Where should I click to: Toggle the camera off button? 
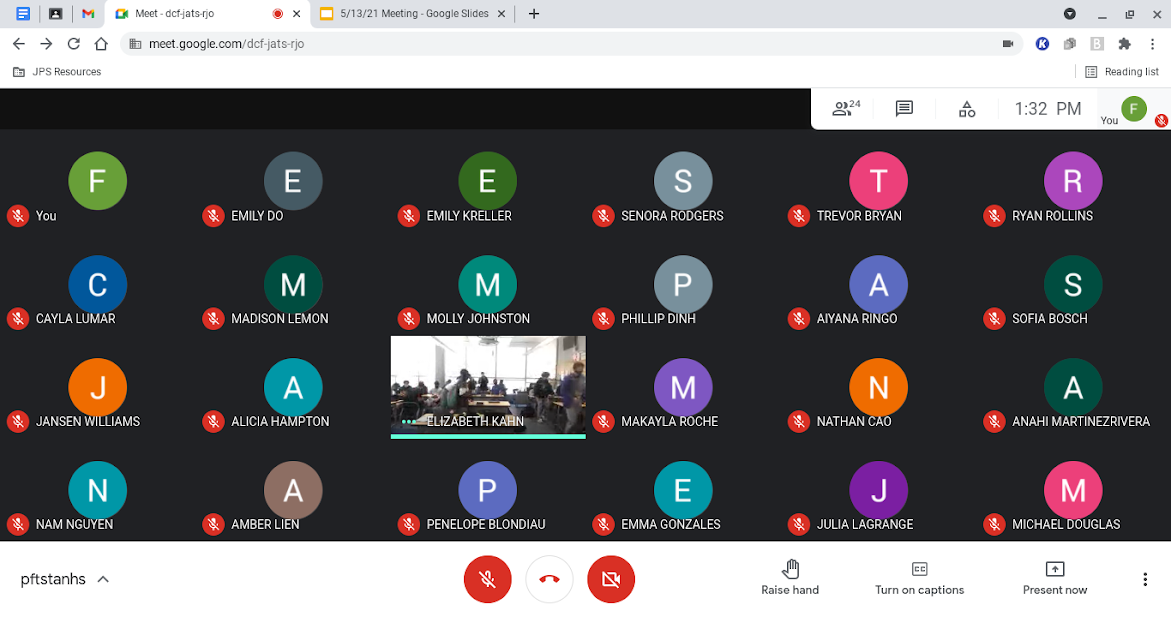tap(611, 579)
